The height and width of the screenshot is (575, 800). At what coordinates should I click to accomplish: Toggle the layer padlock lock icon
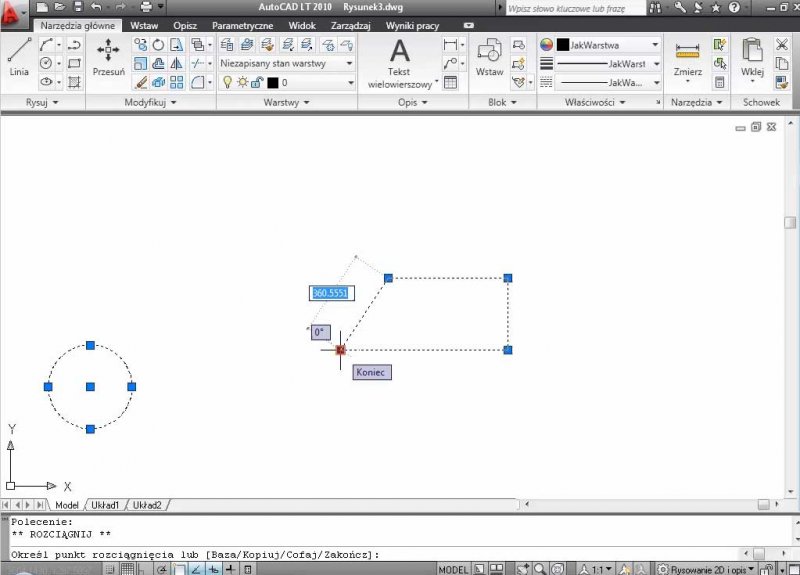click(x=257, y=83)
